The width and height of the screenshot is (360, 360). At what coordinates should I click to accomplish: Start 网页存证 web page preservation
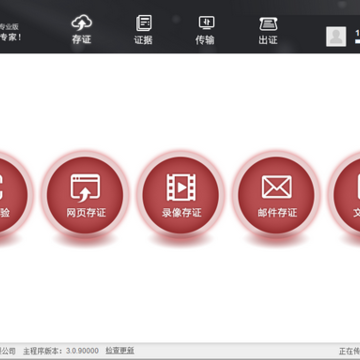tap(85, 195)
